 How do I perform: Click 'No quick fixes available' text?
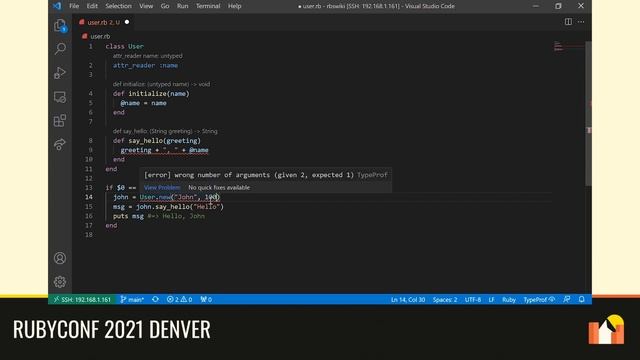click(x=219, y=187)
